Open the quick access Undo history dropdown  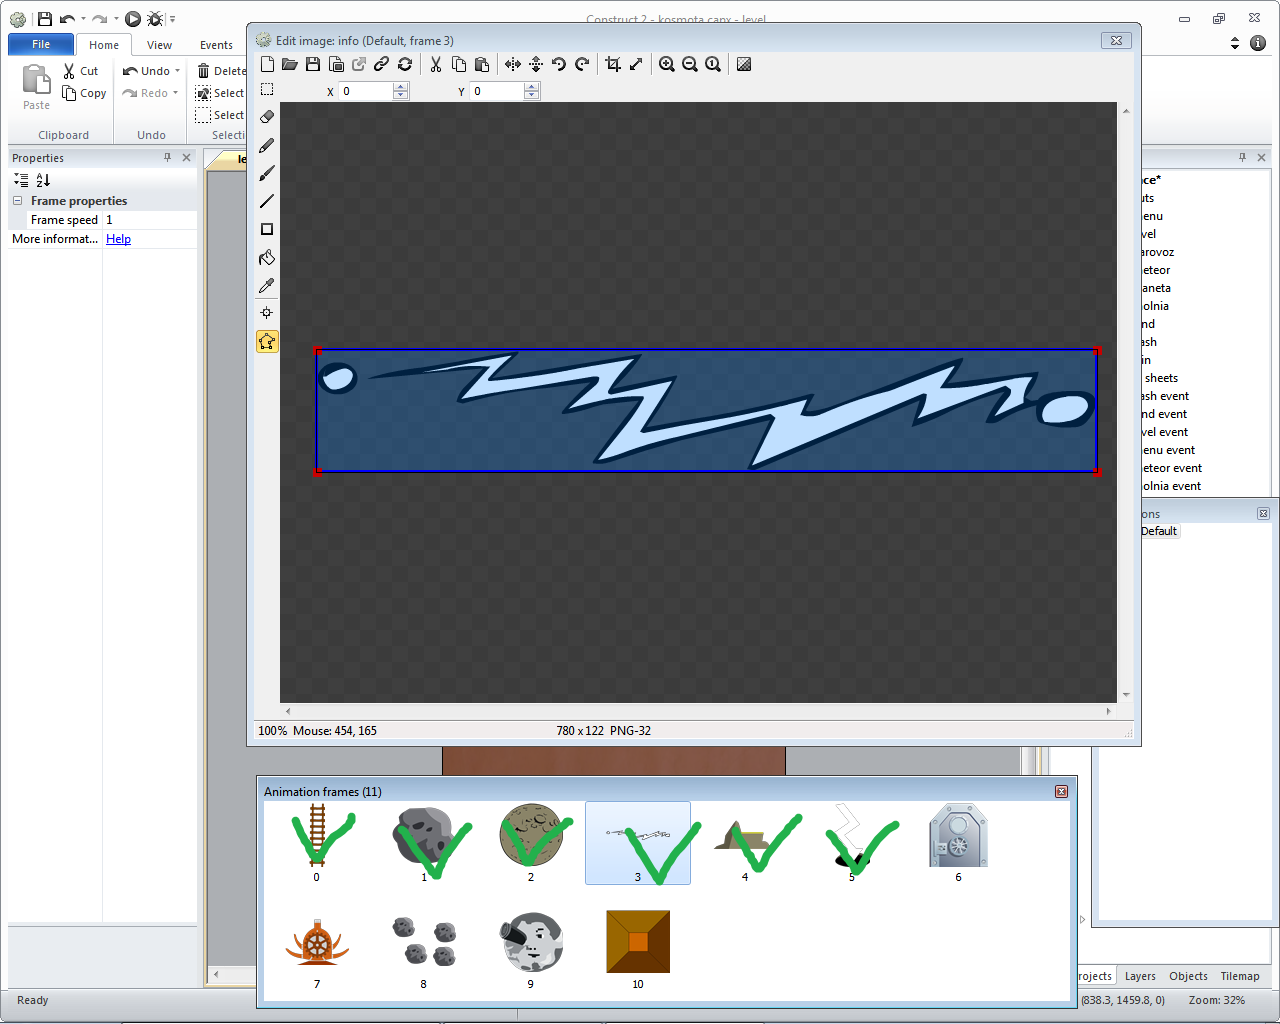83,19
